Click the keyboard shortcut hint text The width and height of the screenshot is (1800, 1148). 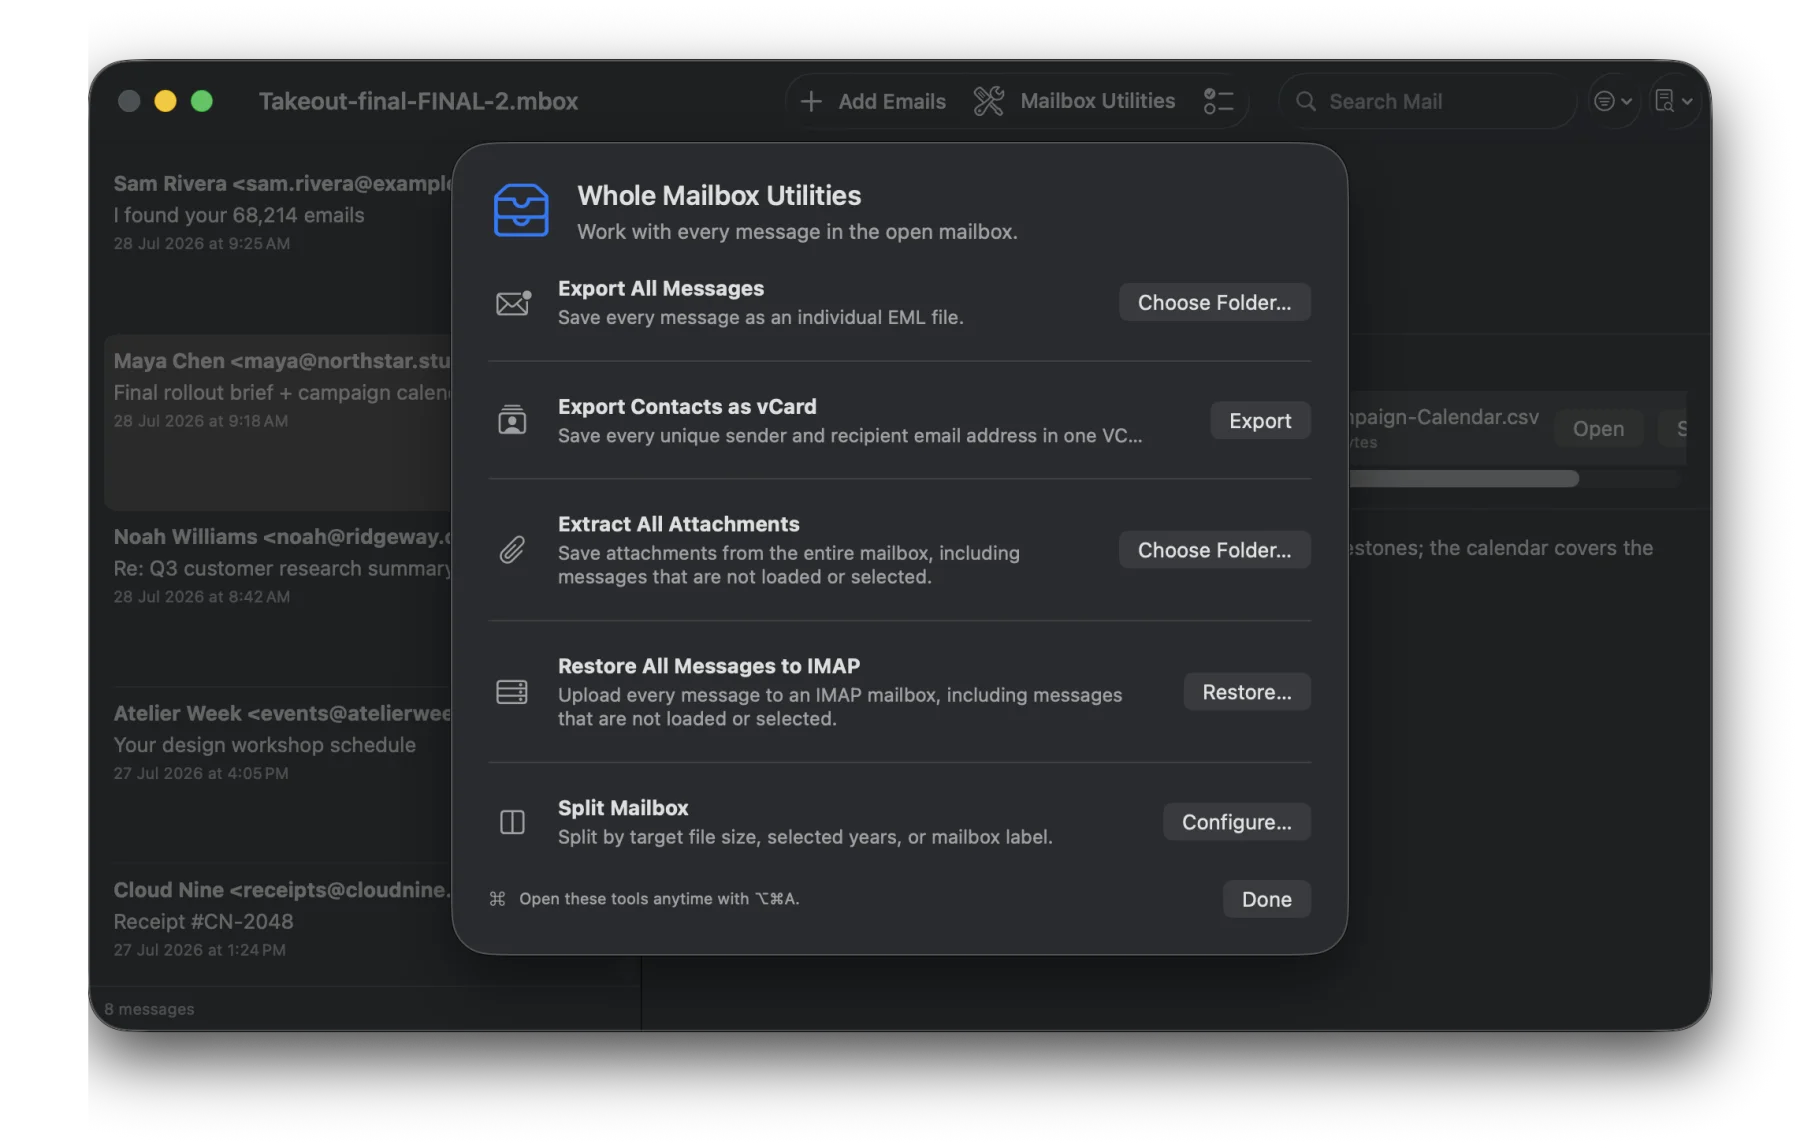[659, 899]
